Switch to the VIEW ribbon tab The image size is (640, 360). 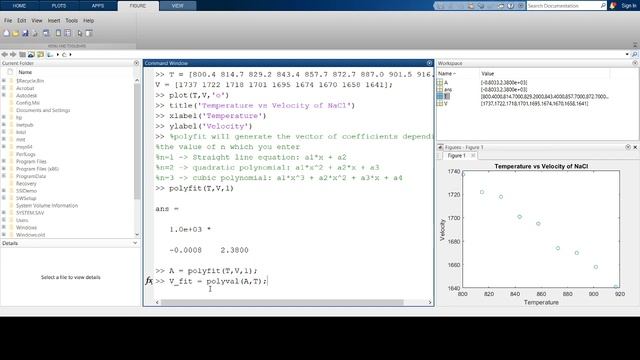point(178,6)
